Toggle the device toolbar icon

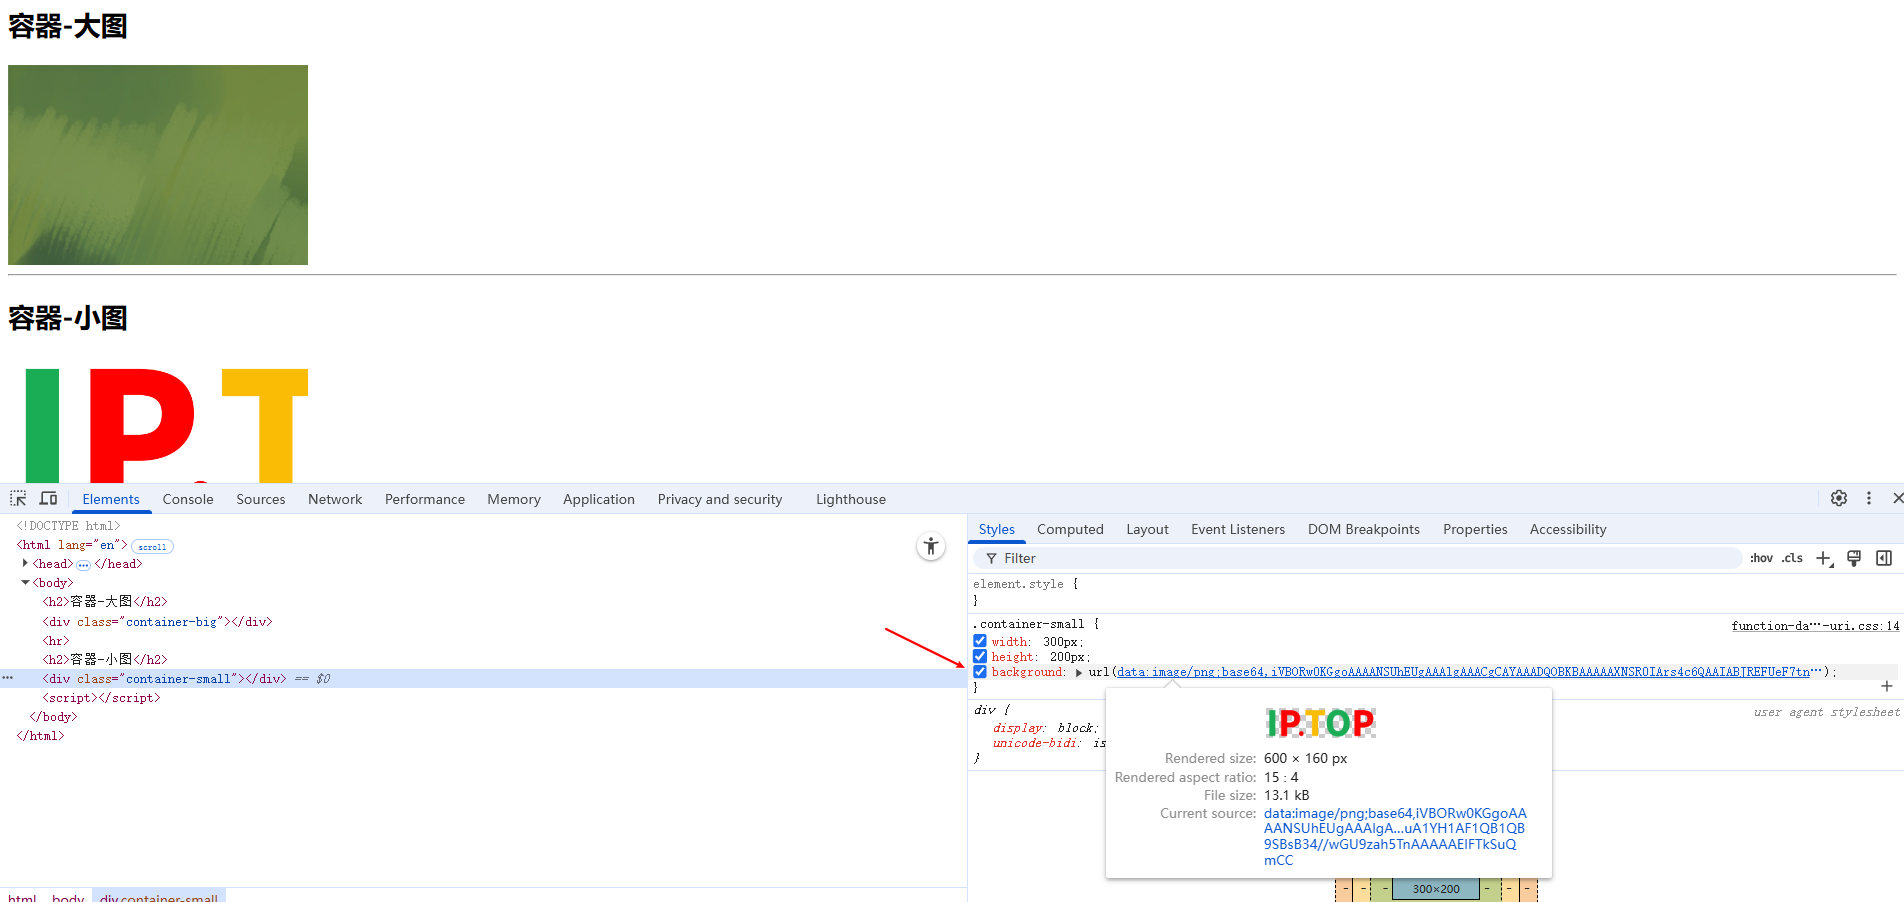(x=48, y=498)
